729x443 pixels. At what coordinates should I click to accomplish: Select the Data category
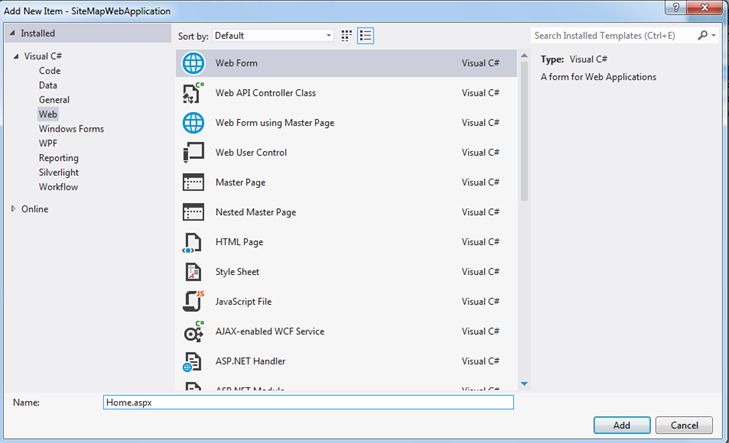point(48,85)
